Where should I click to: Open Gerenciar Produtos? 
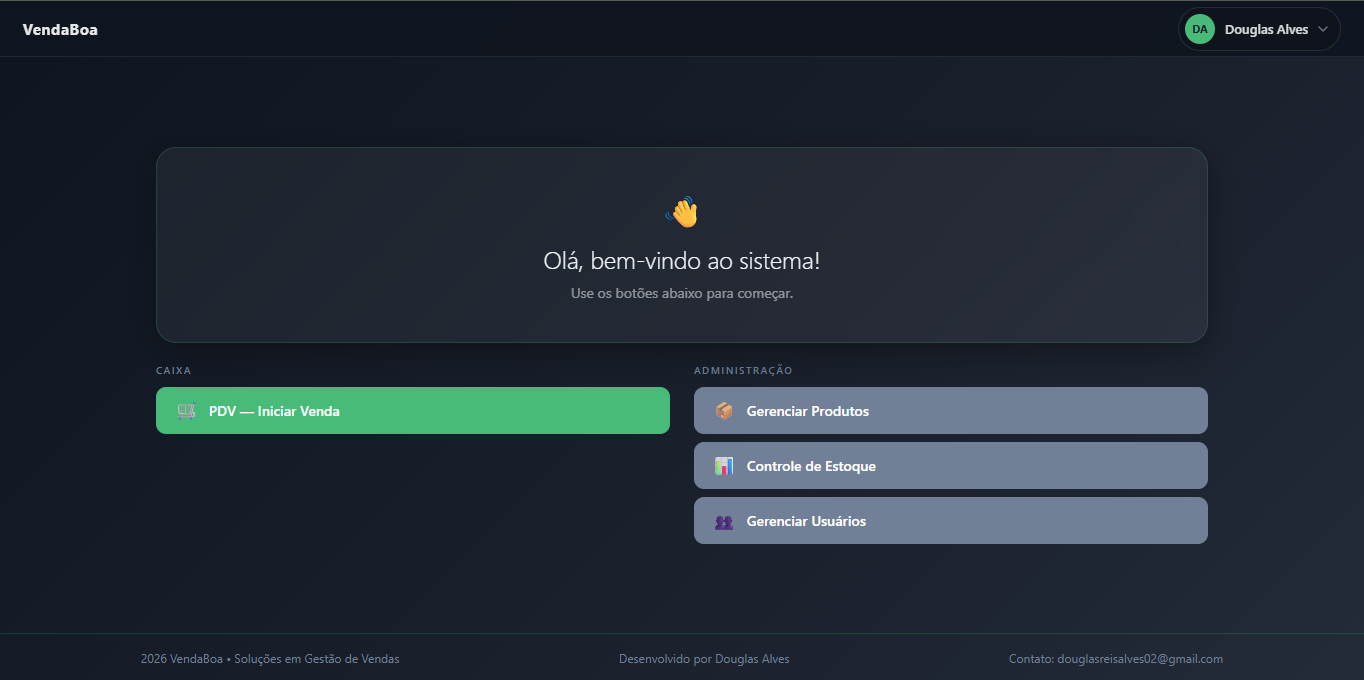coord(951,411)
